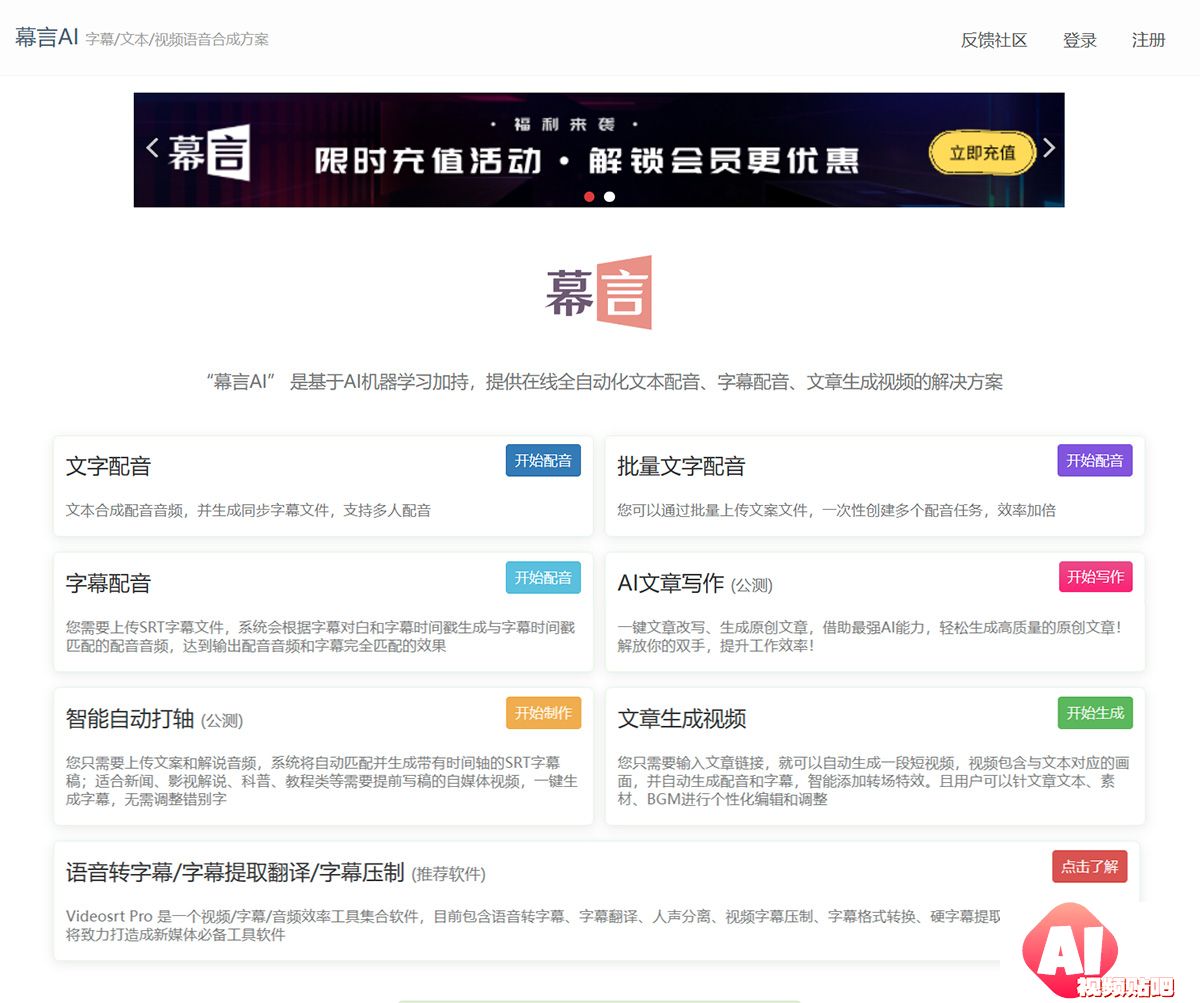This screenshot has width=1200, height=1003.
Task: Show previous banner slide with left arrow
Action: point(152,148)
